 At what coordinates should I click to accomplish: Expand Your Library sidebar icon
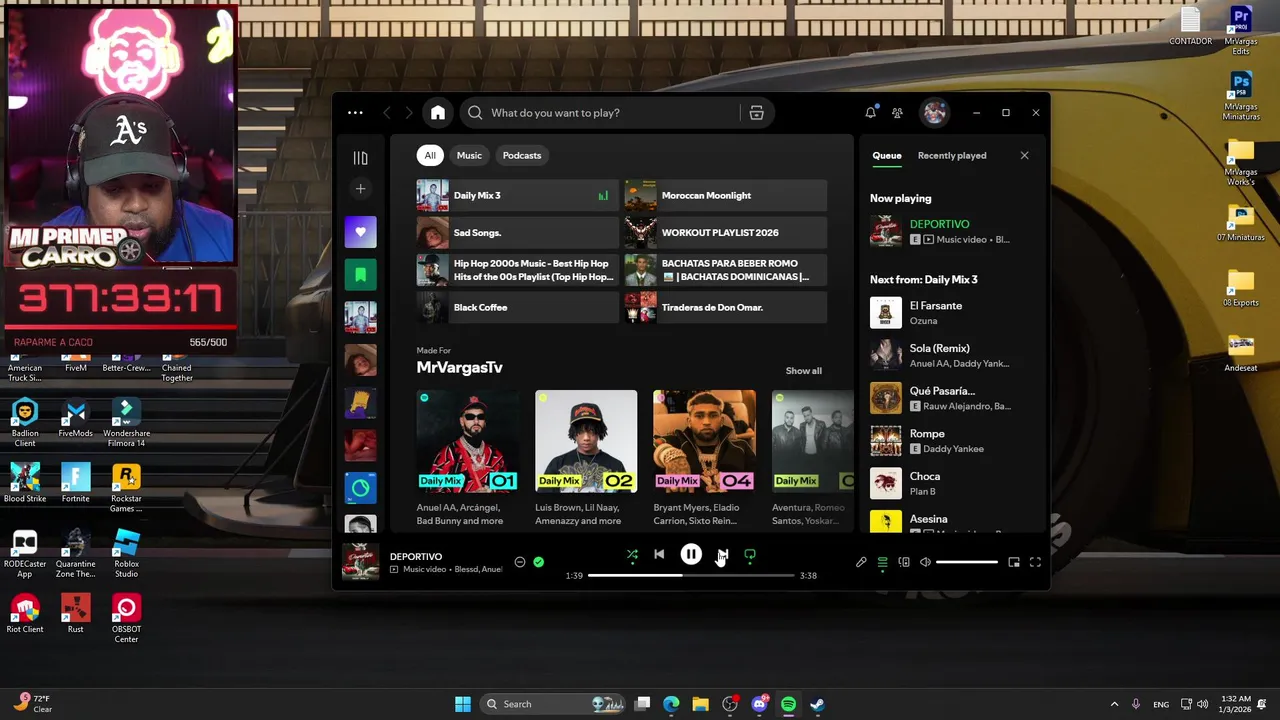[x=360, y=158]
